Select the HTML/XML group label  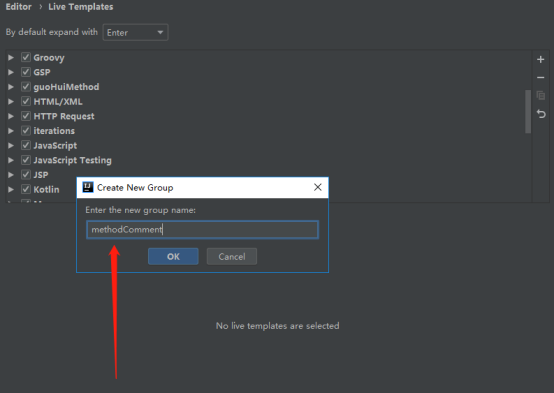coord(58,102)
